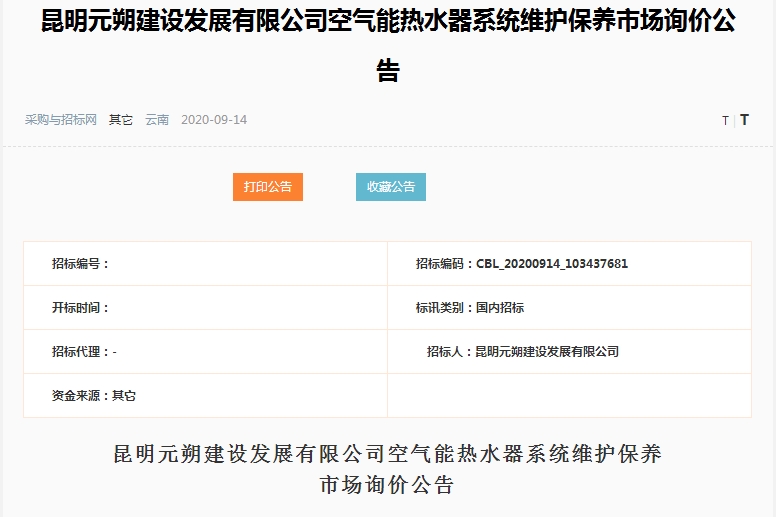Click the small T to decrease font size
Screen dimensions: 776x517
coord(725,121)
